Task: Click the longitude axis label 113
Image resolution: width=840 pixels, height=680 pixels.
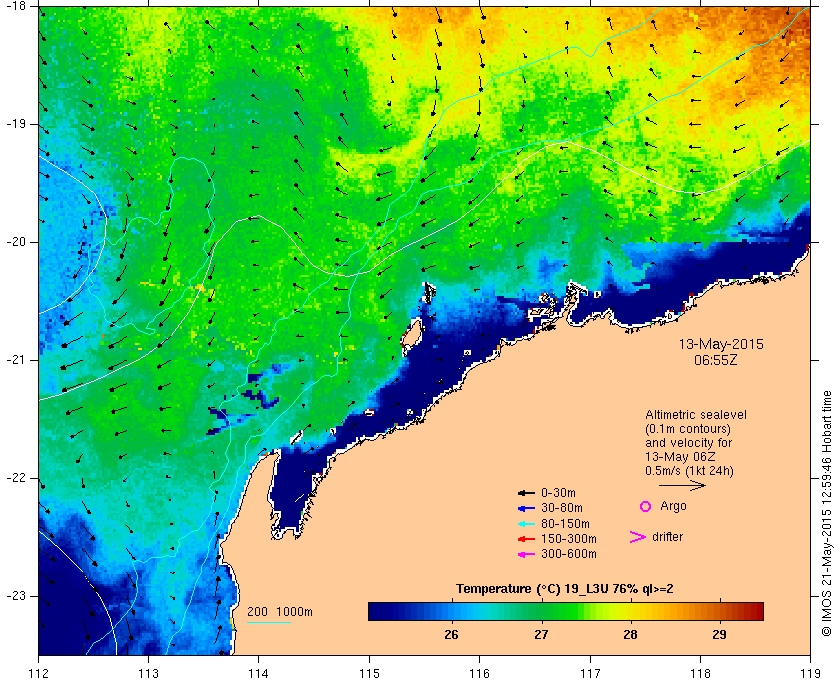Action: pos(148,672)
